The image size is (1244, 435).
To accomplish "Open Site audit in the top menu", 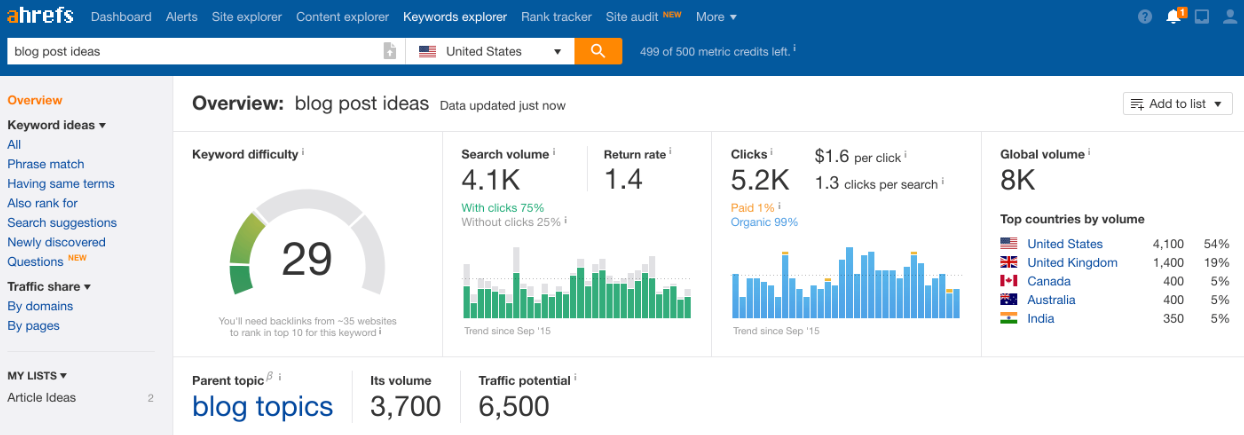I will coord(630,16).
